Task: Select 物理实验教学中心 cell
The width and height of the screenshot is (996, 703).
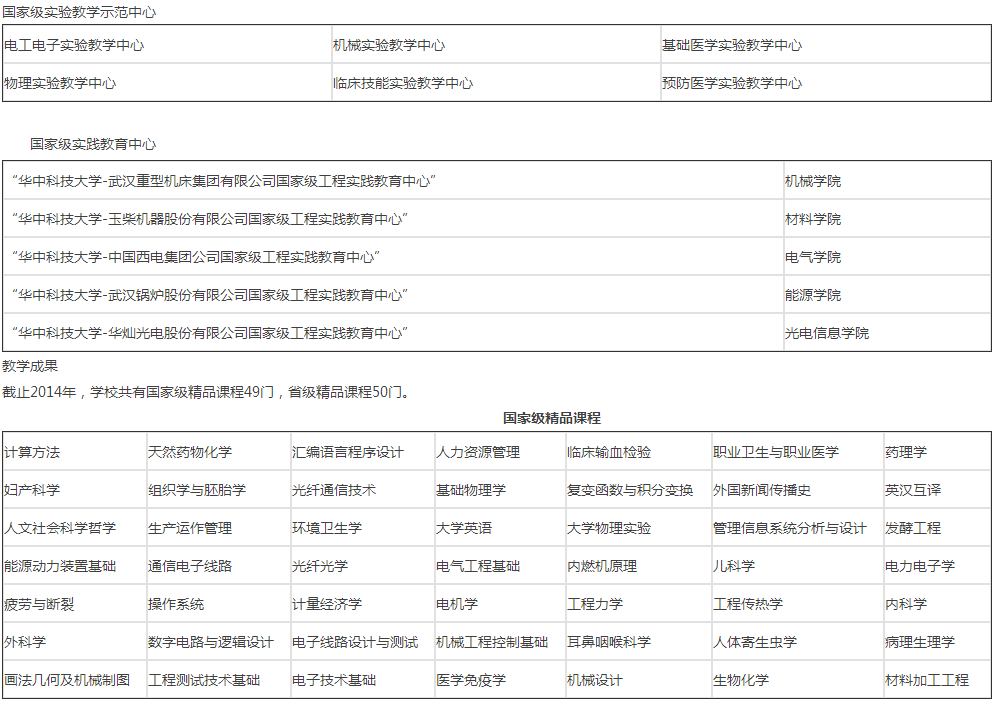Action: 167,83
